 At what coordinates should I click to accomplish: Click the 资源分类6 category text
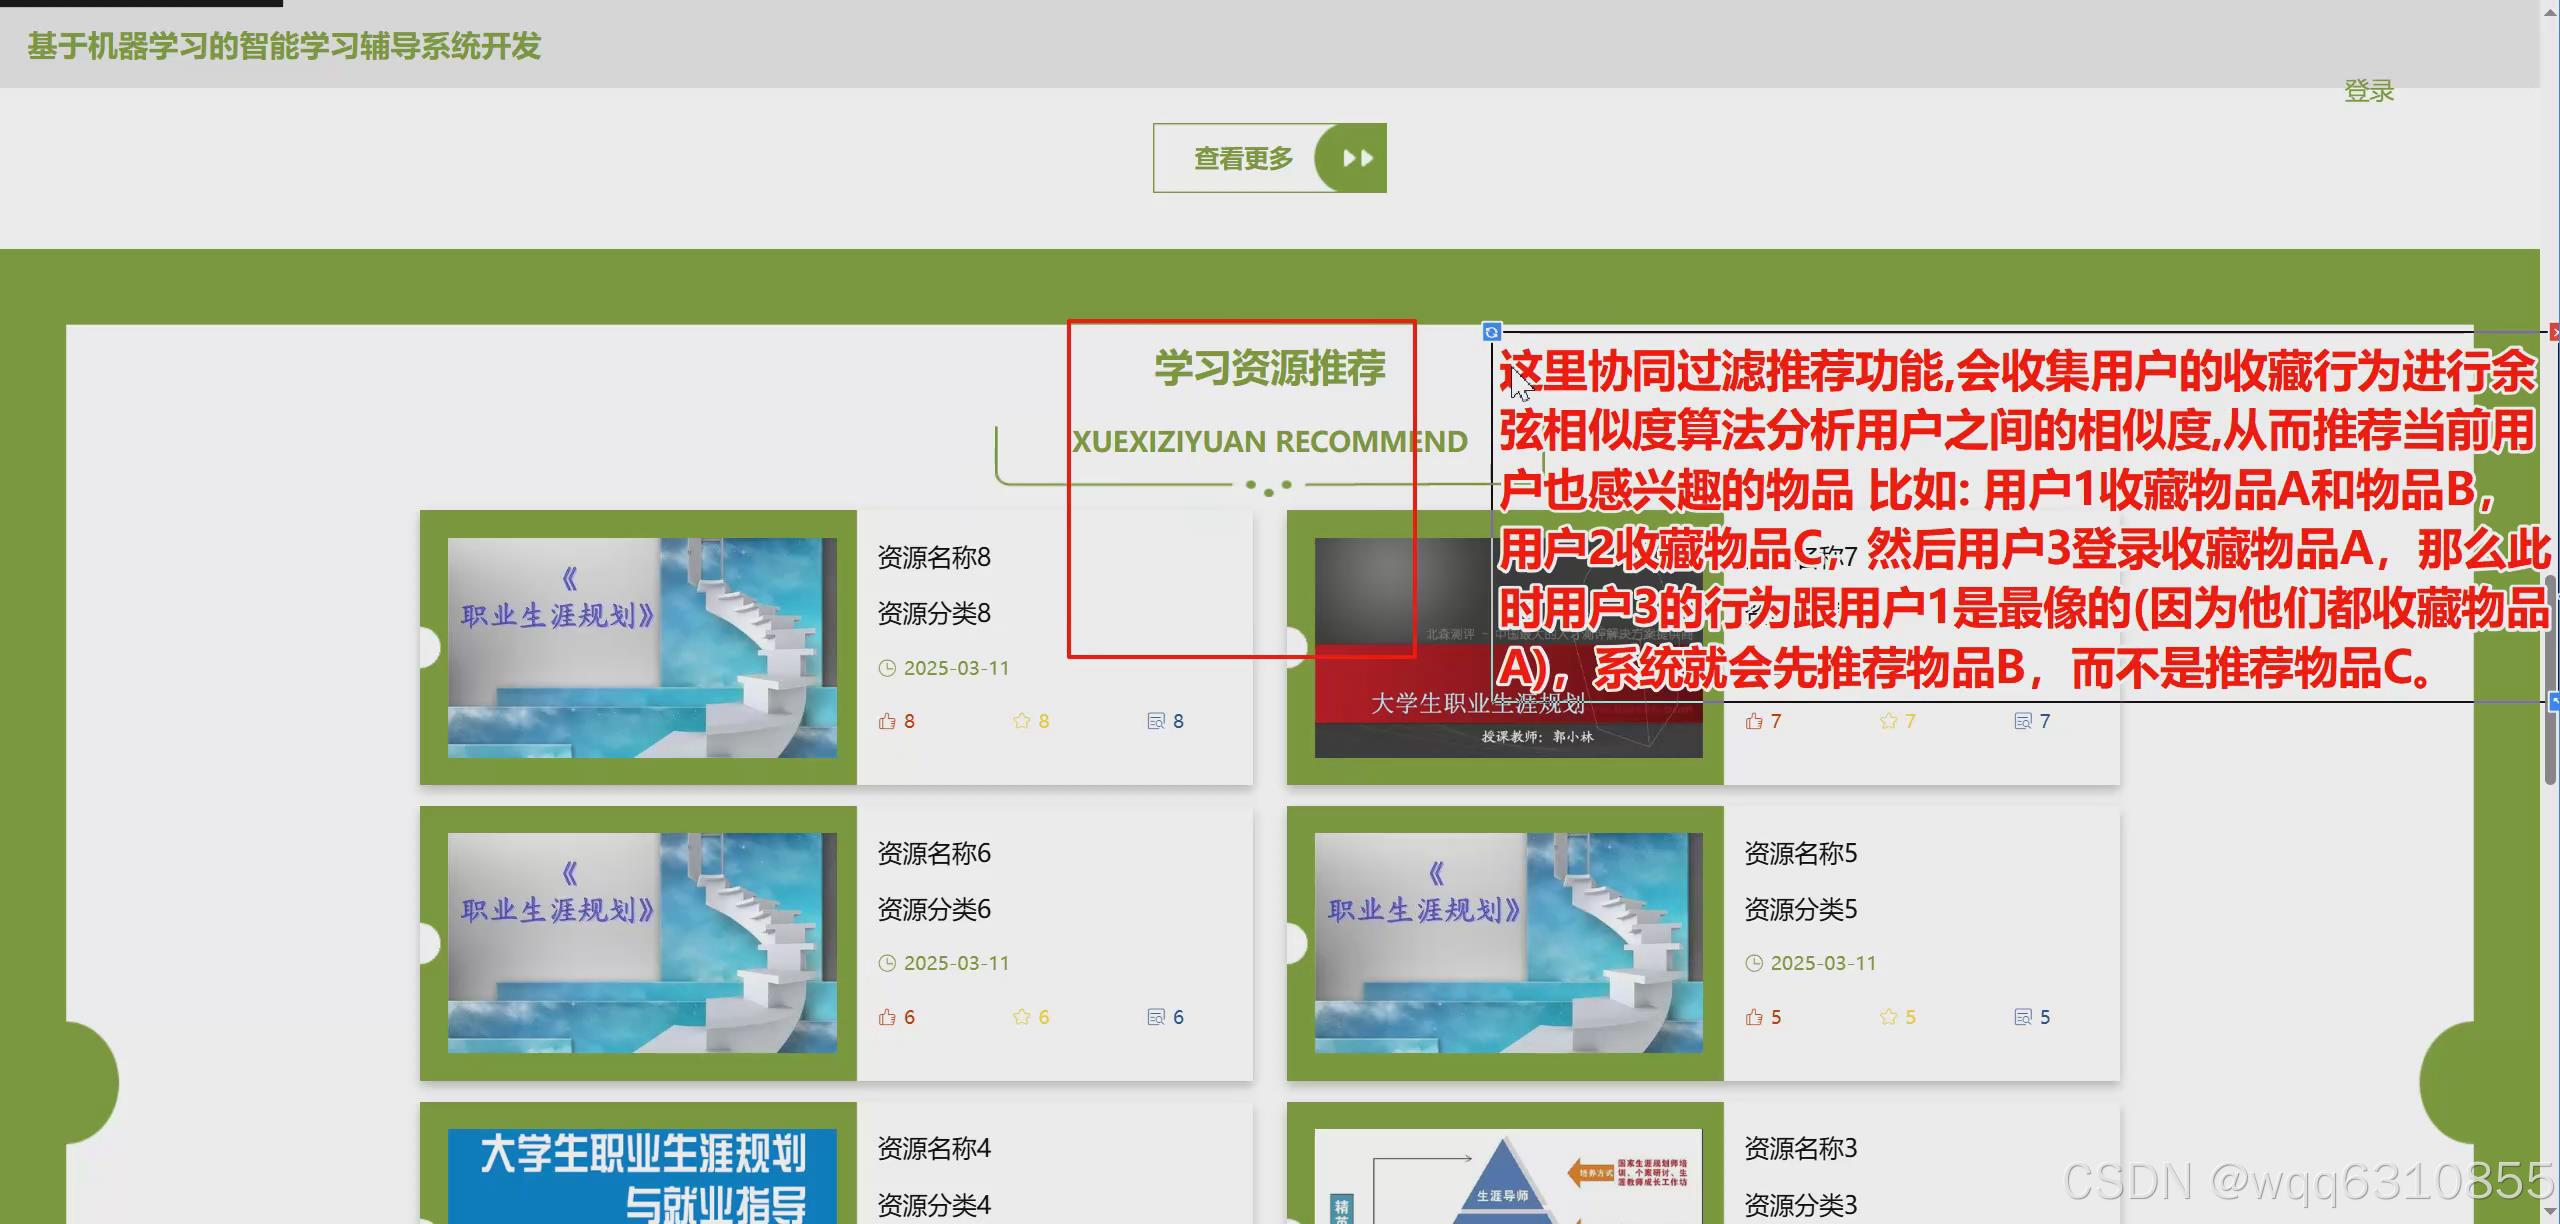[x=934, y=909]
